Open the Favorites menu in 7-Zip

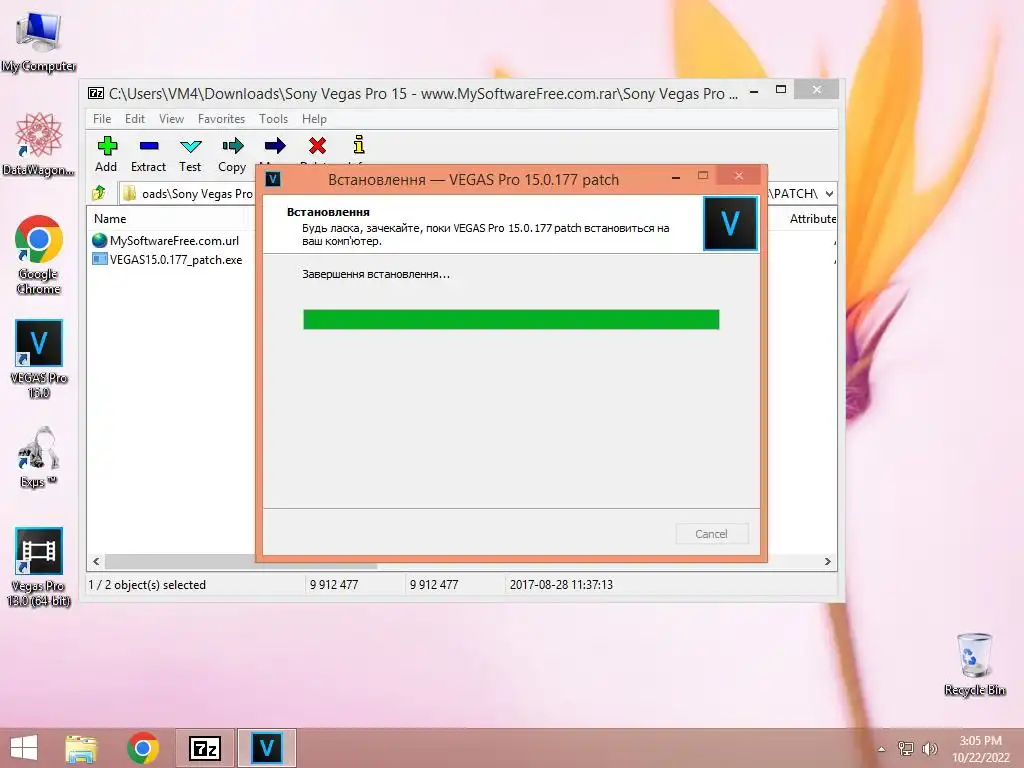click(x=221, y=119)
